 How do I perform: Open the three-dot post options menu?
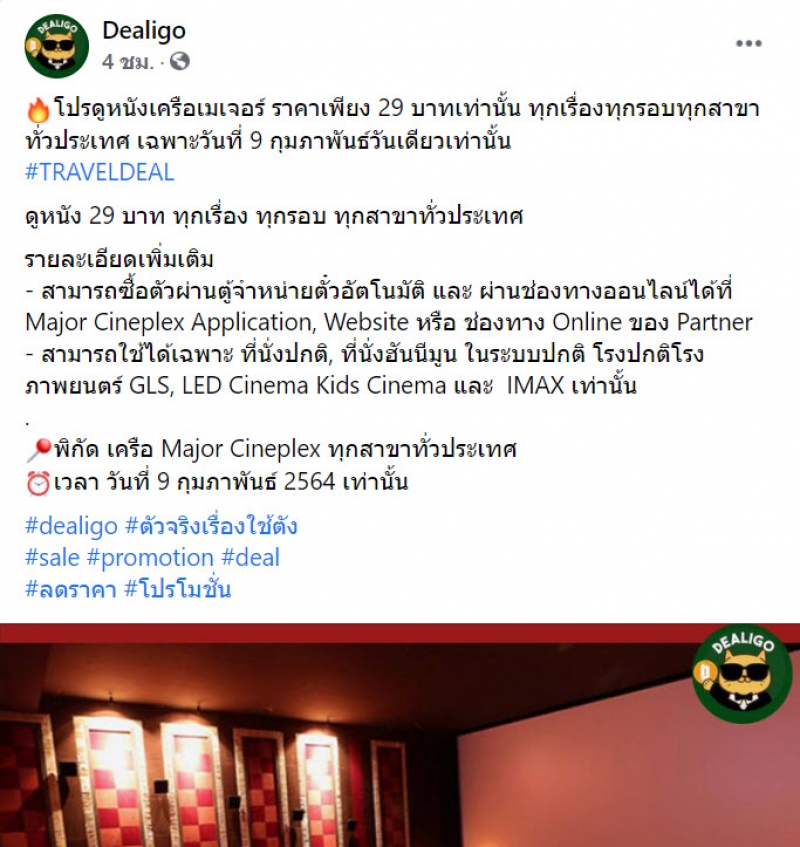coord(749,43)
